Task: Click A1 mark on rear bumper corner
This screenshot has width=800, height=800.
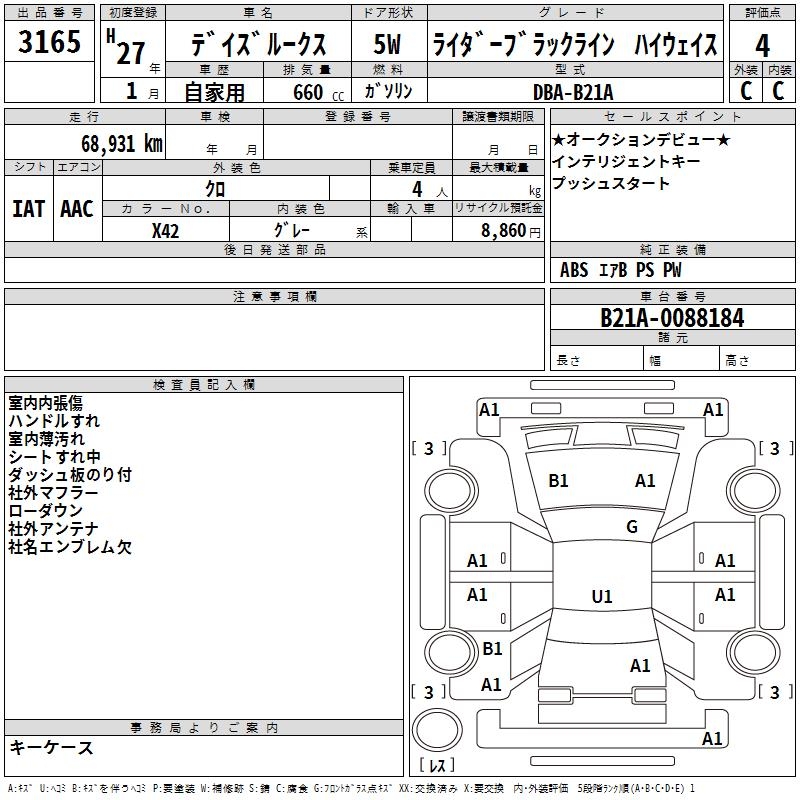Action: pyautogui.click(x=712, y=738)
